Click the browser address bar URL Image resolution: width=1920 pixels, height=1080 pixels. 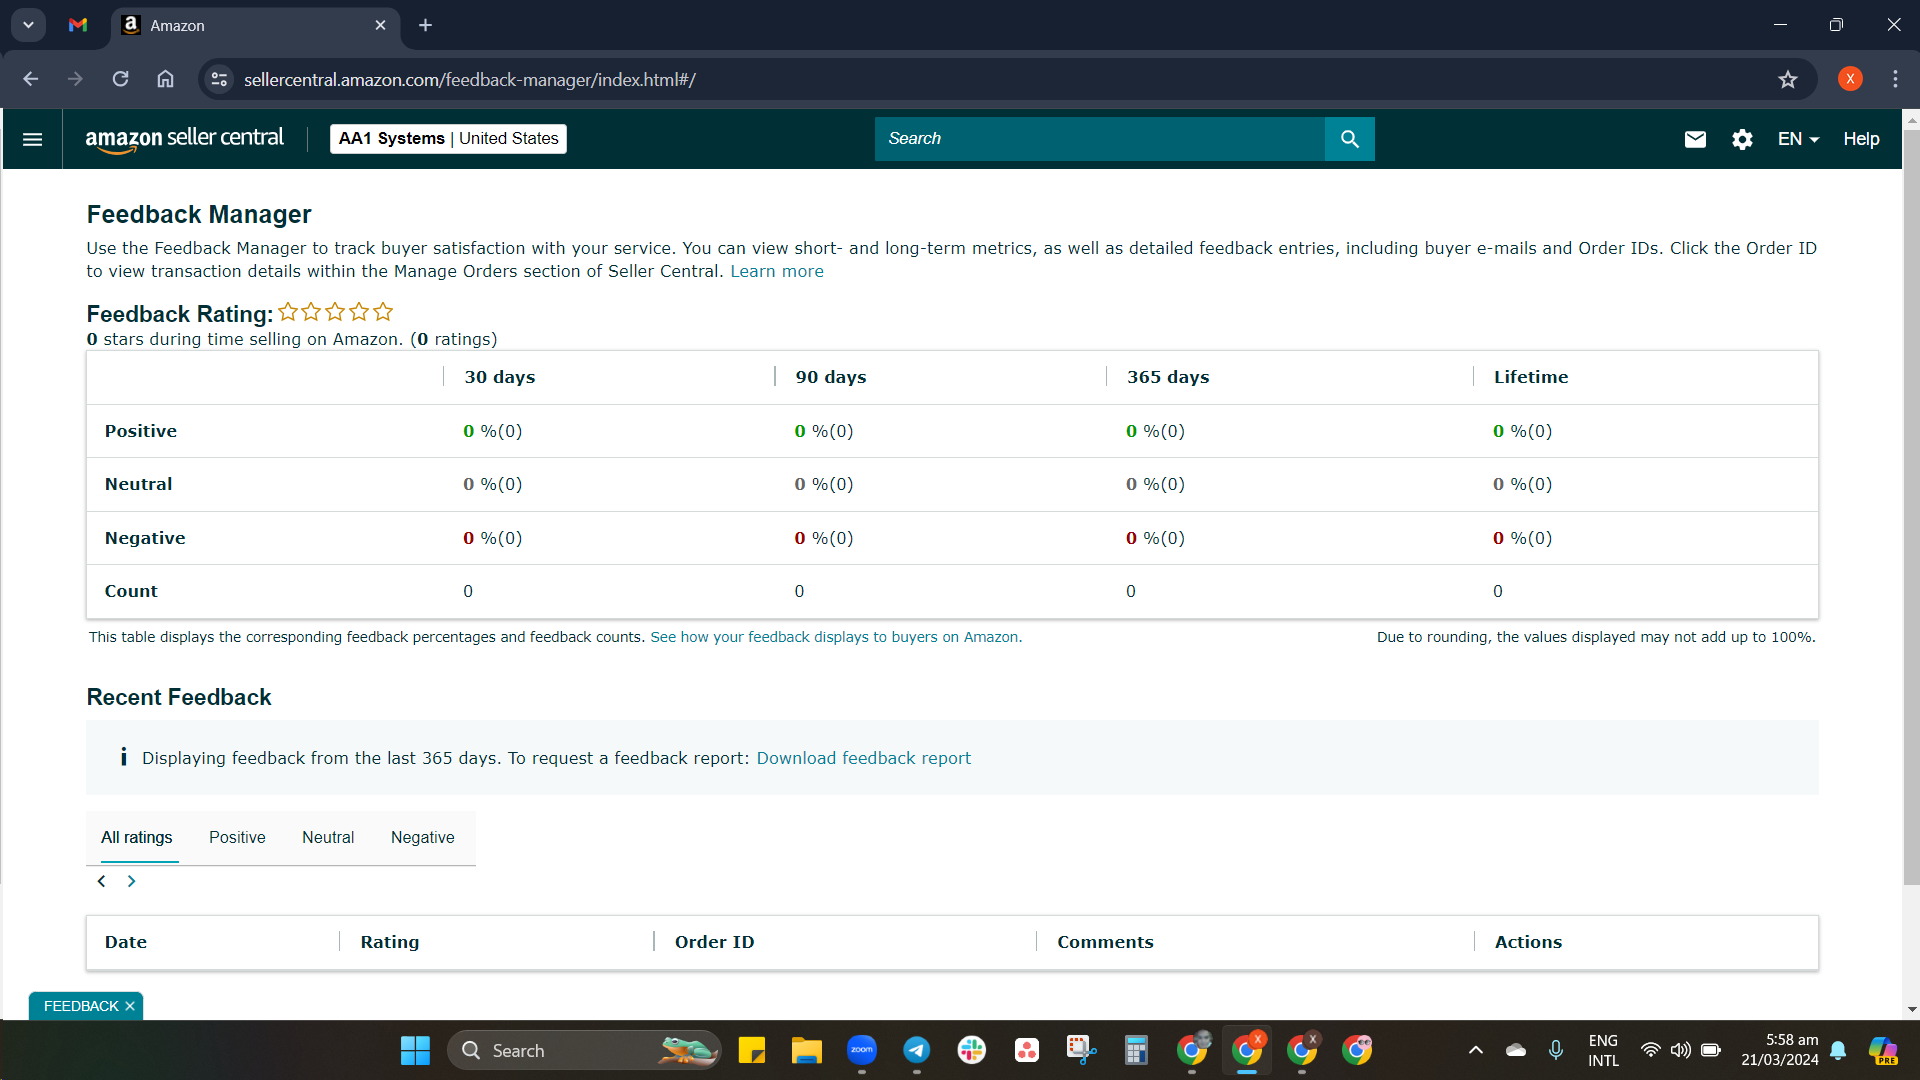pos(470,79)
